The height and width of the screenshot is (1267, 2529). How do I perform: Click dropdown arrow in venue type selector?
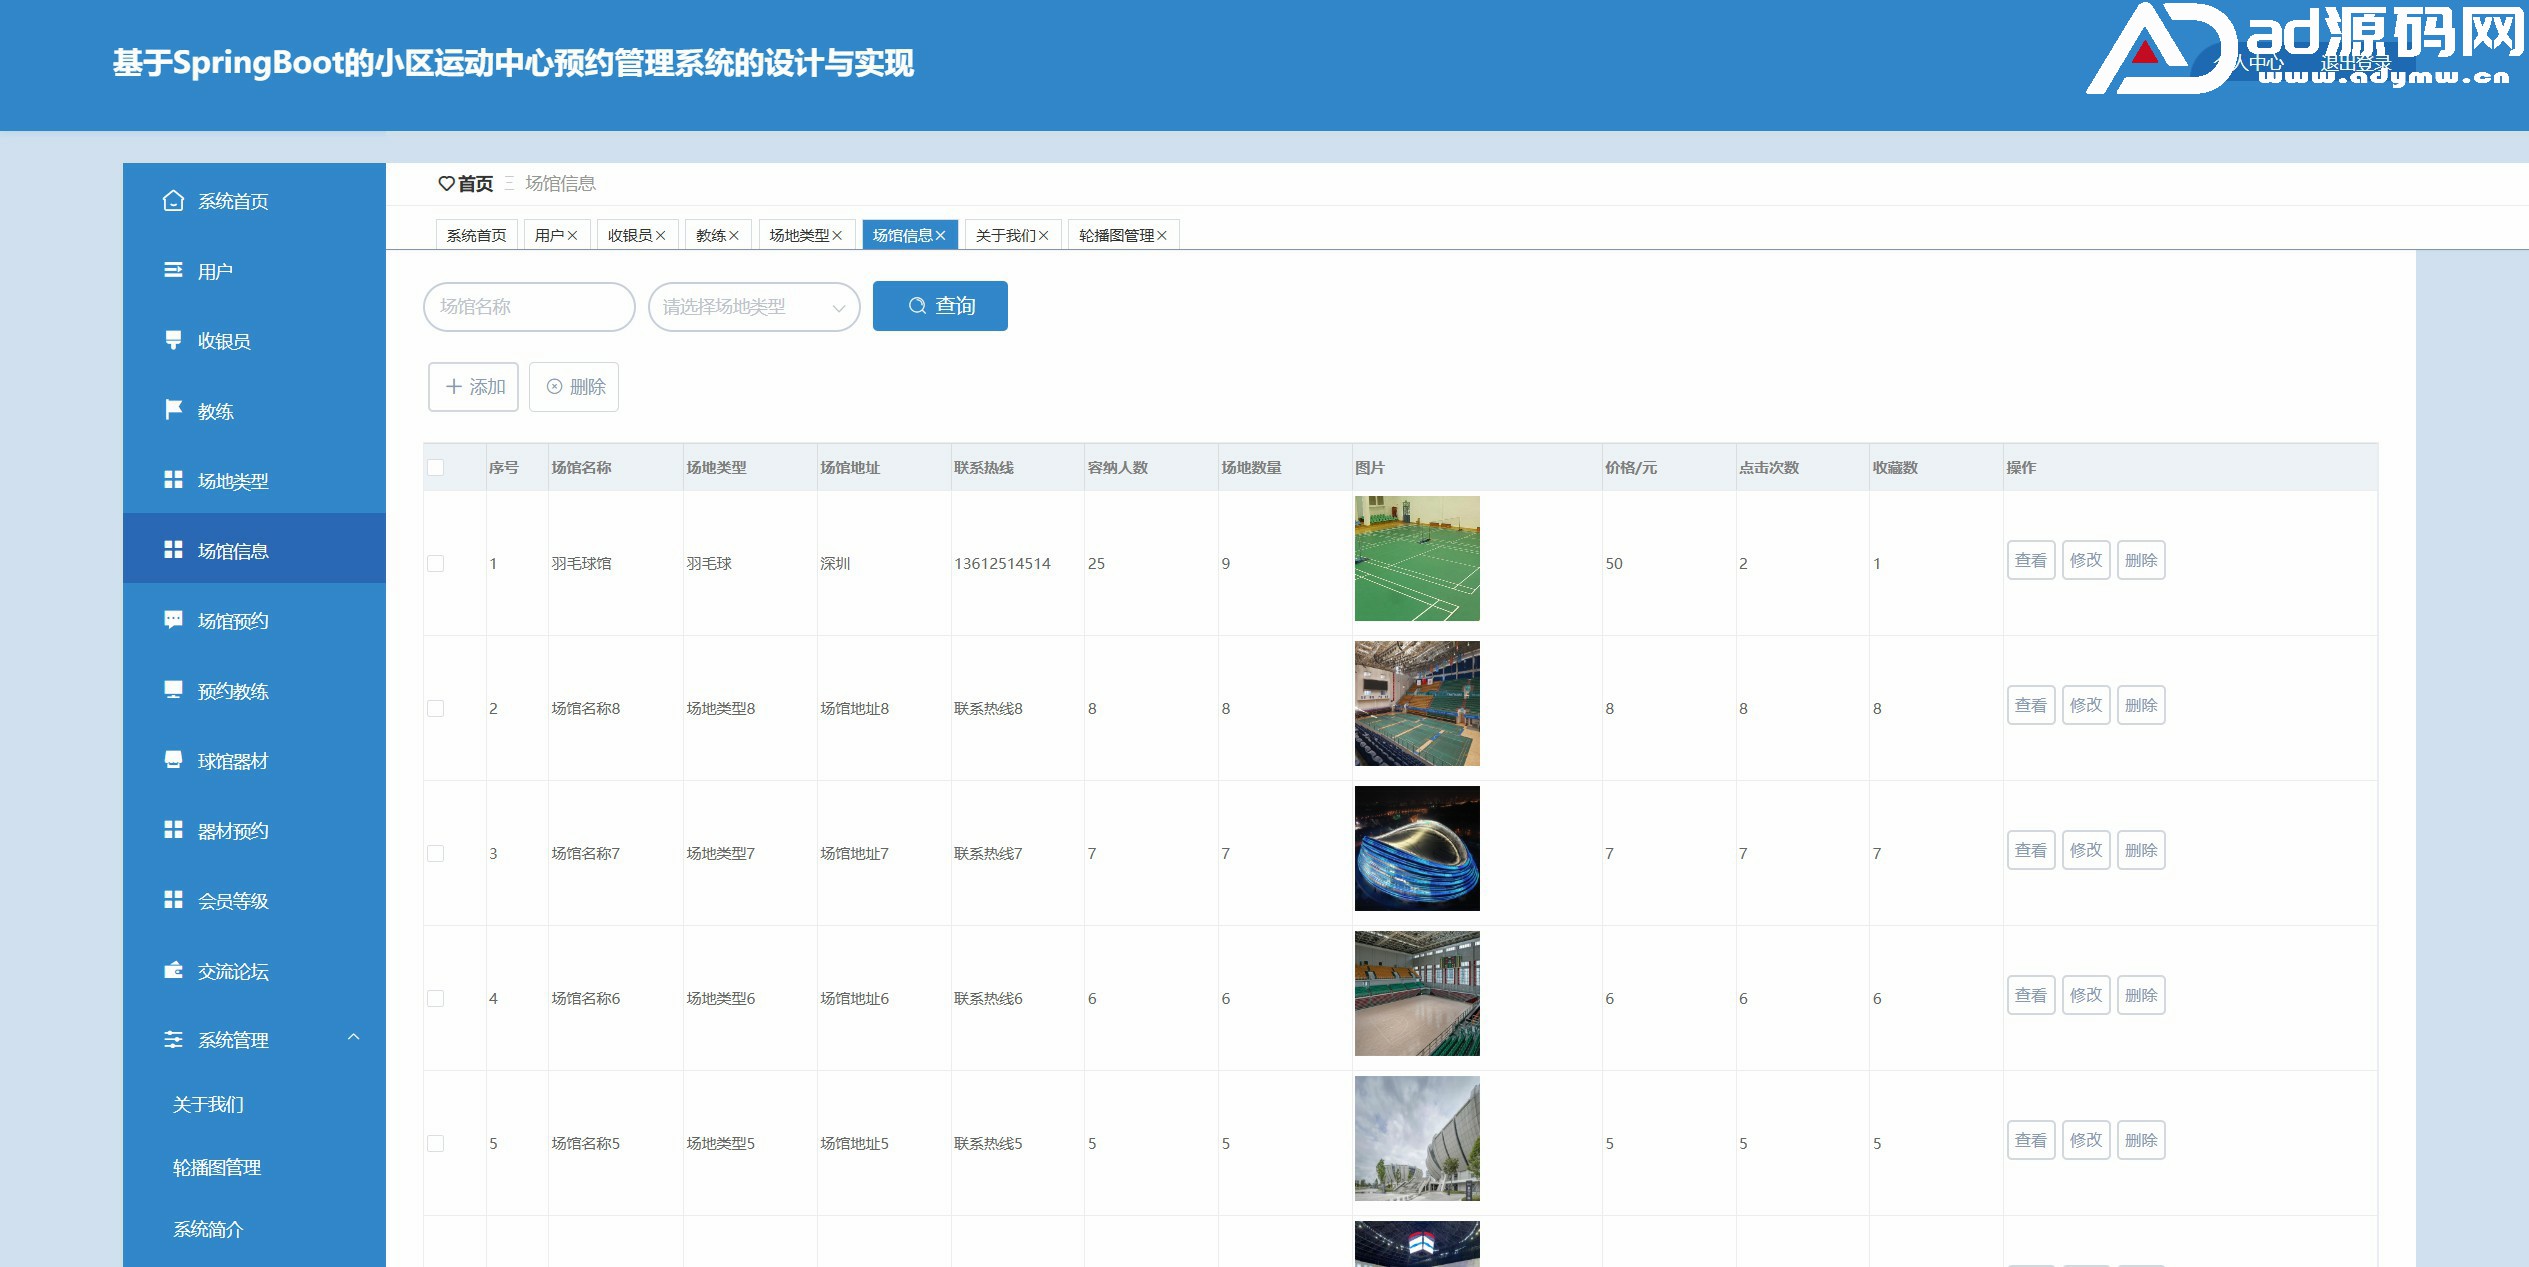838,308
